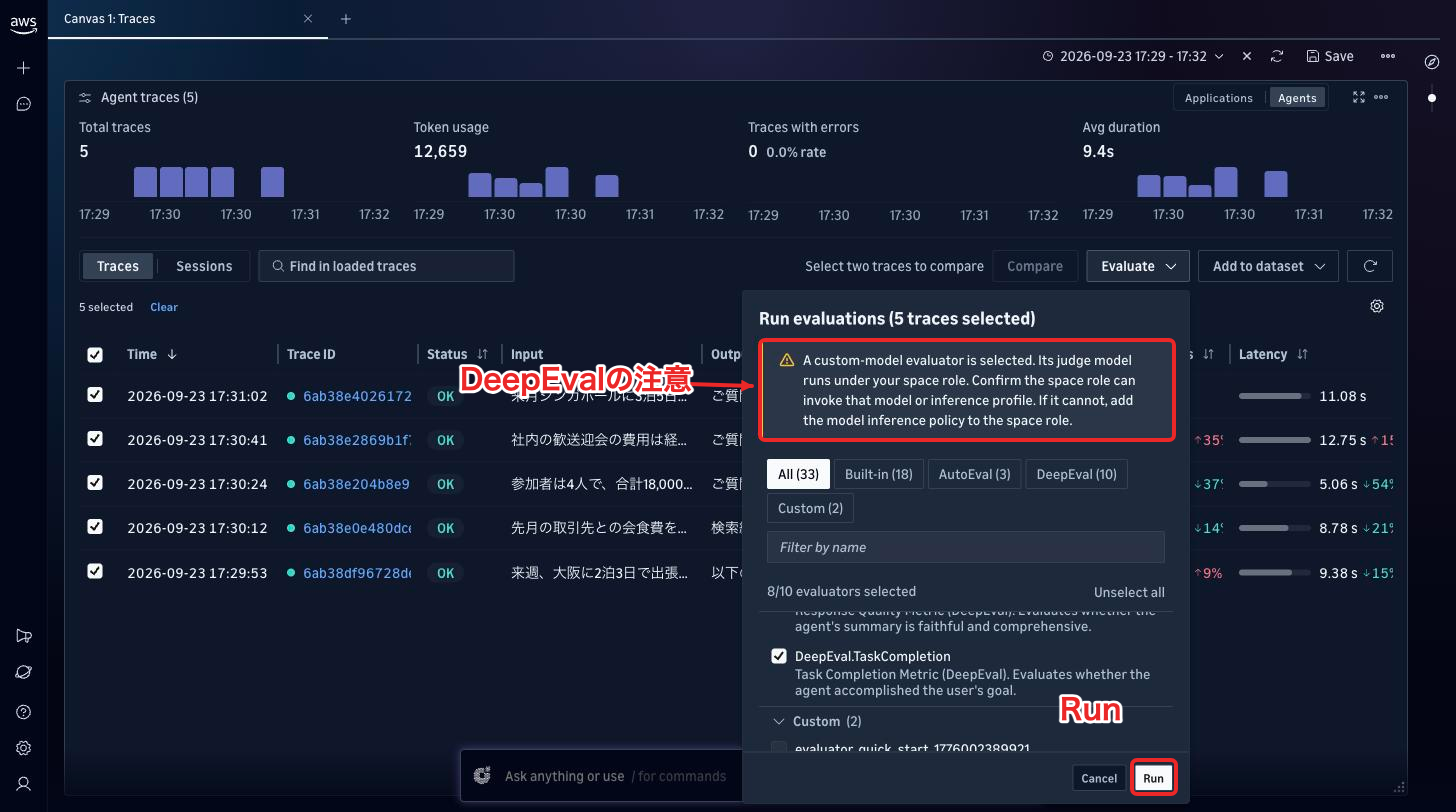Click the announcements flag icon in sidebar
Image resolution: width=1456 pixels, height=812 pixels.
(x=24, y=636)
